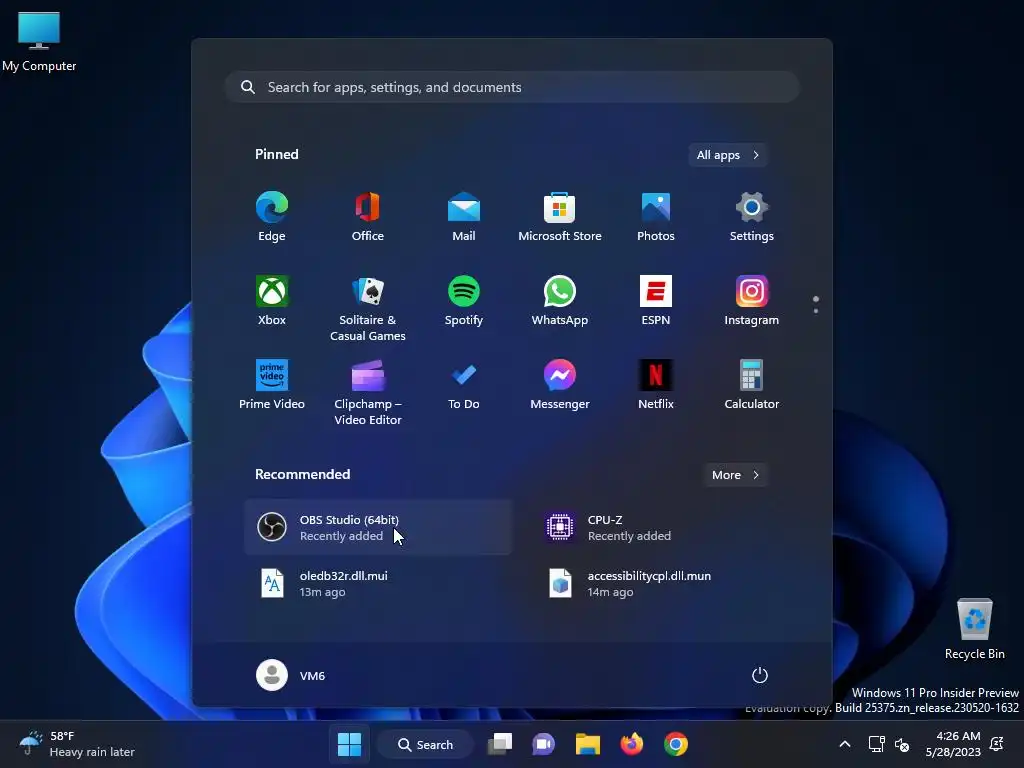The height and width of the screenshot is (768, 1024).
Task: Show More recommended items
Action: (x=735, y=475)
